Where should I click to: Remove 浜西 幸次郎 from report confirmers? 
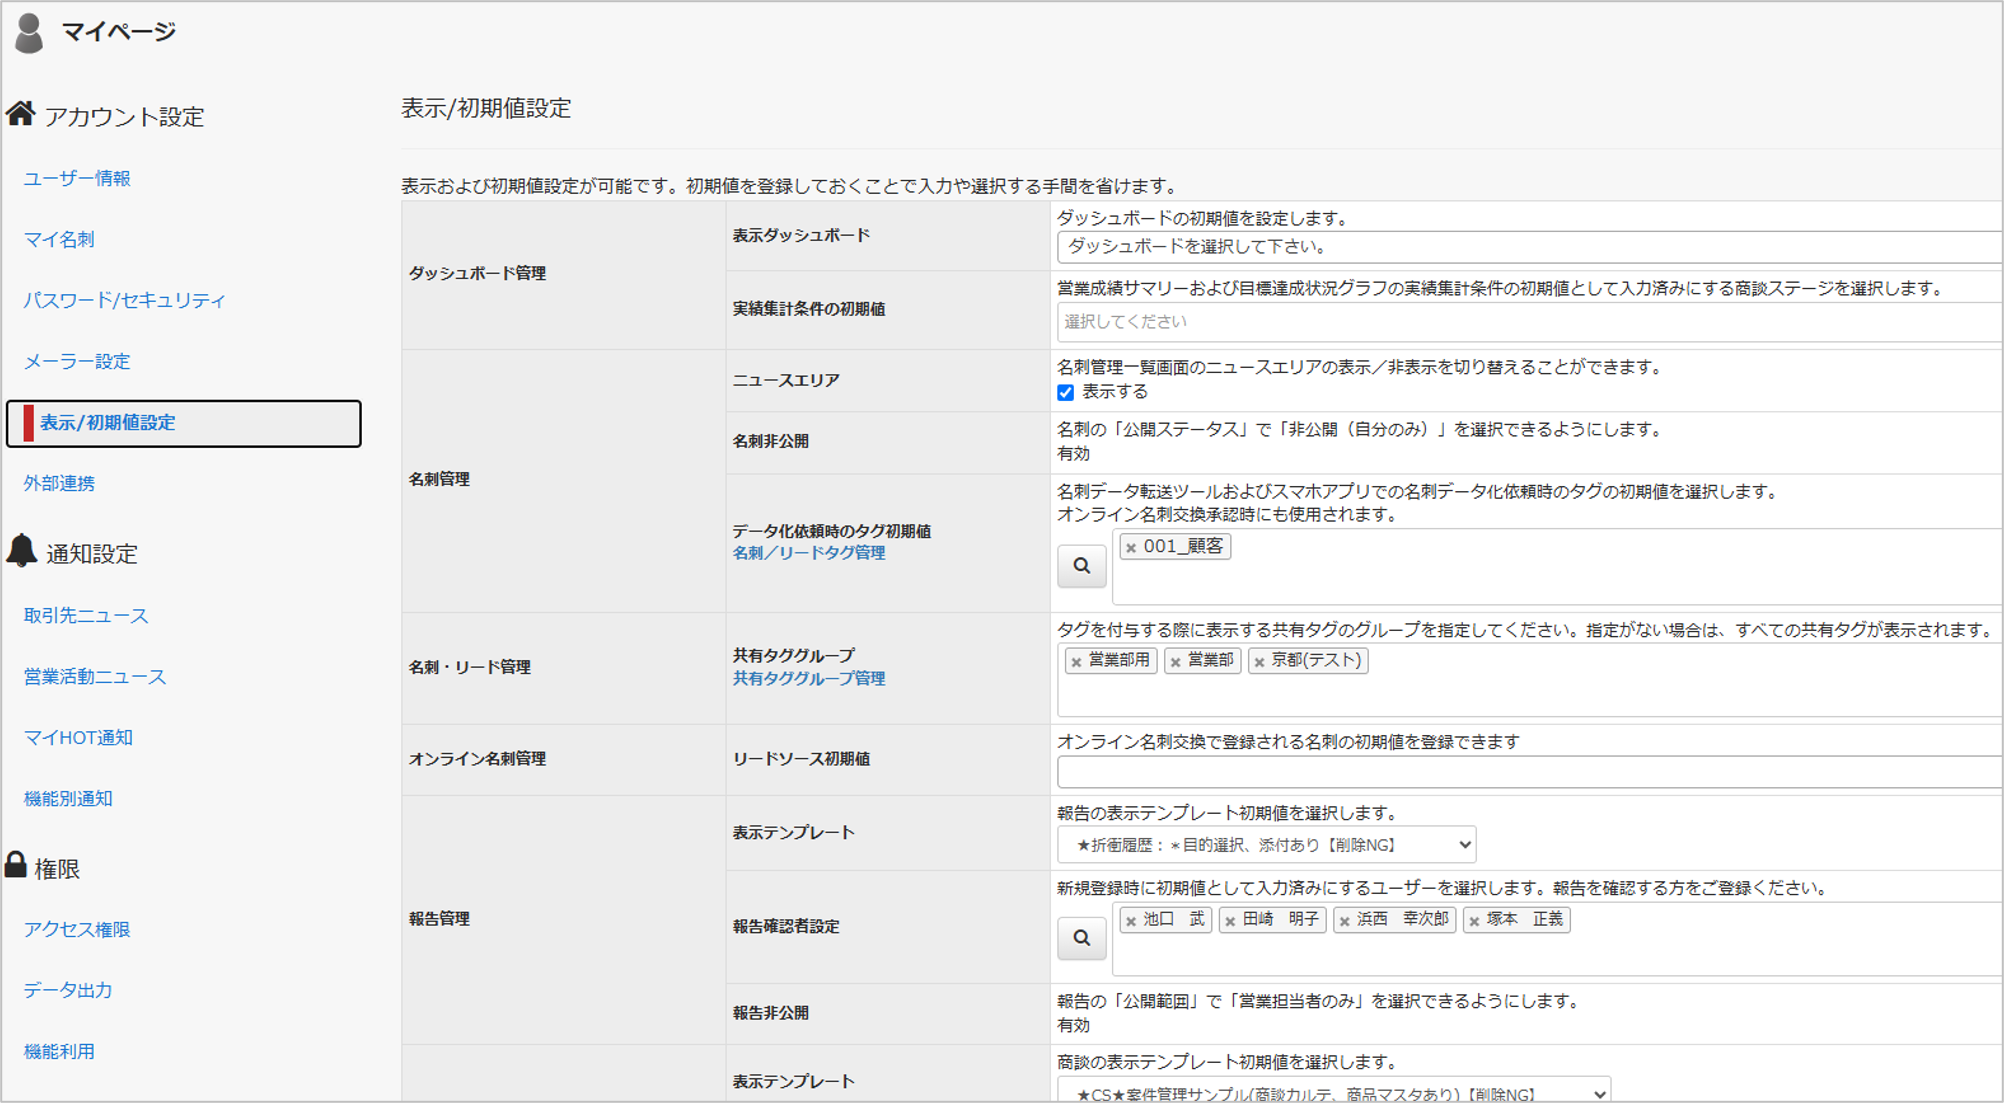1344,921
